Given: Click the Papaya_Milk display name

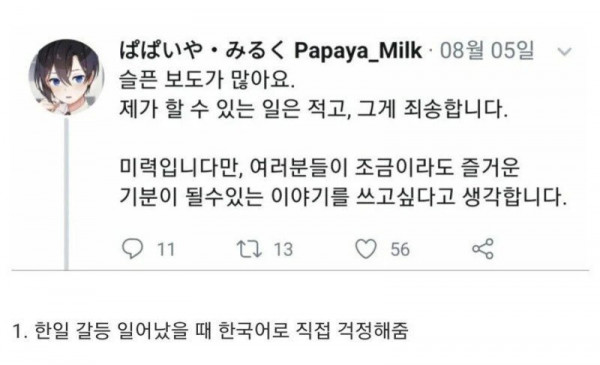Looking at the screenshot, I should [358, 50].
